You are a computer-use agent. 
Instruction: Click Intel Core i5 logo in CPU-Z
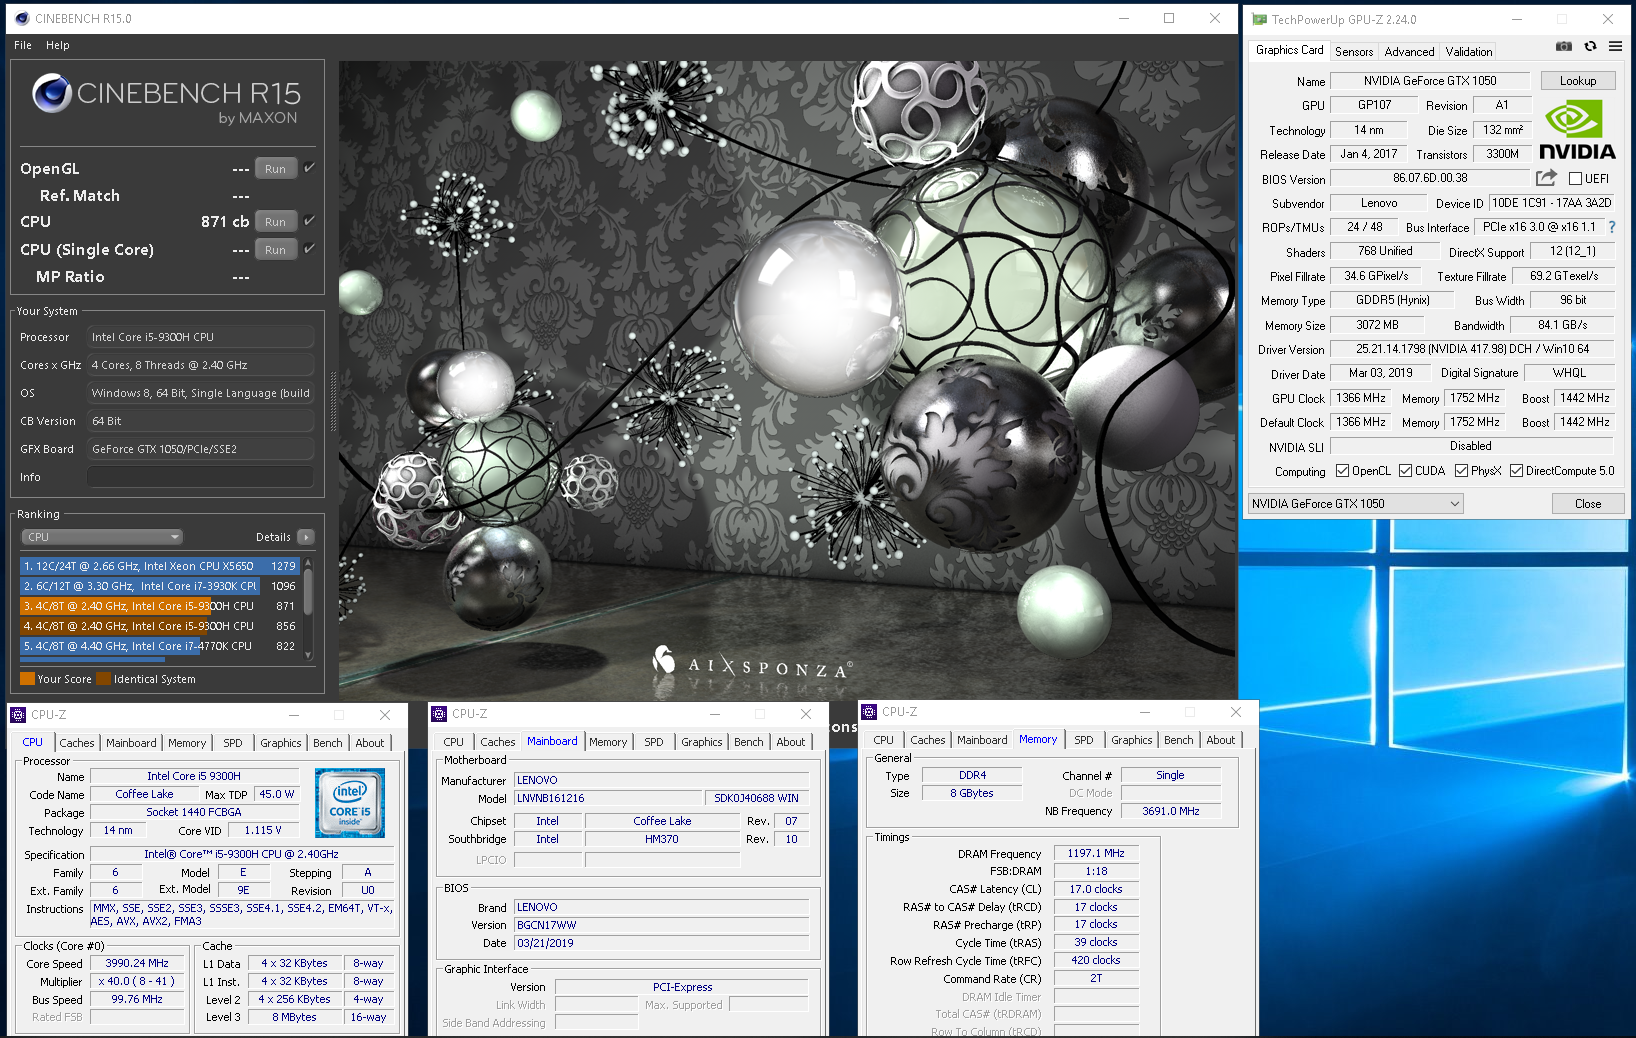(x=349, y=803)
